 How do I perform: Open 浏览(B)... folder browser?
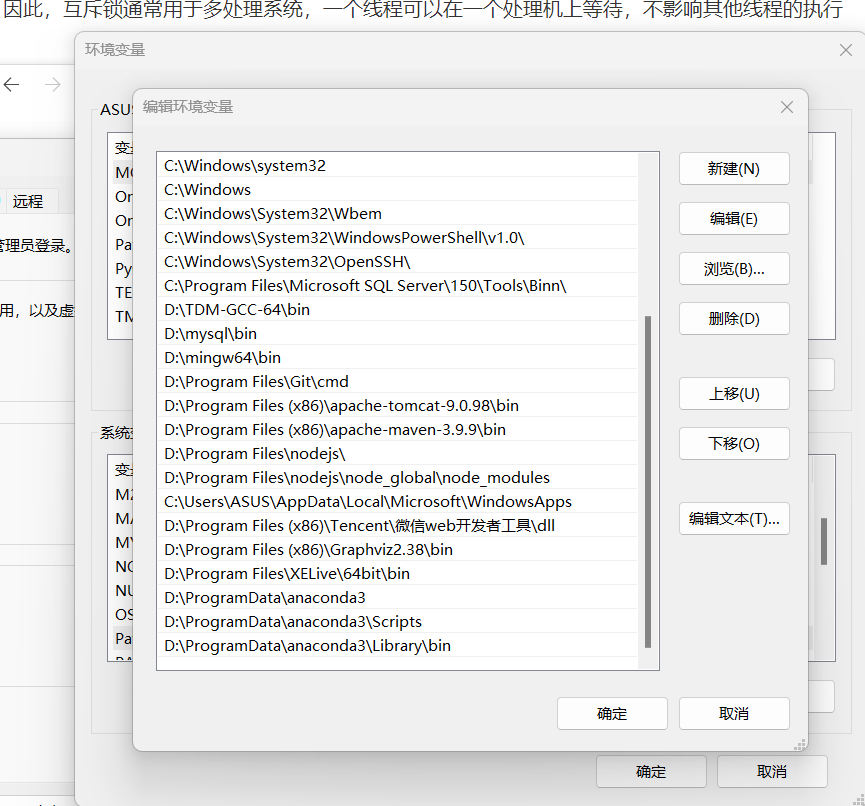[734, 269]
